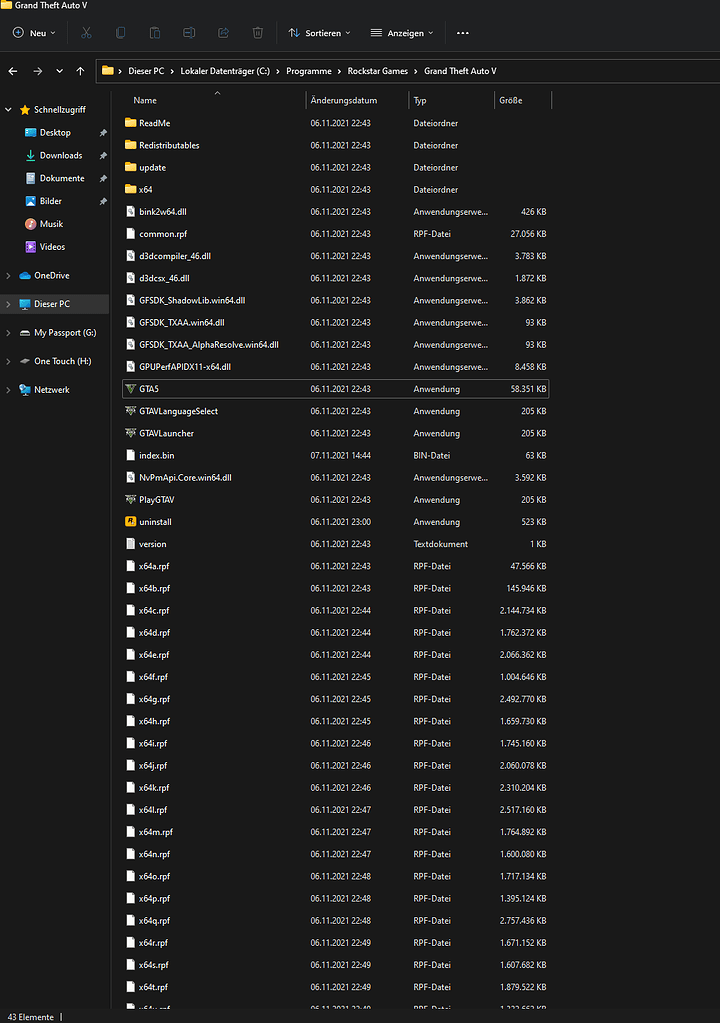Expand the Dieser PC tree node
This screenshot has width=720, height=1023.
[x=8, y=304]
